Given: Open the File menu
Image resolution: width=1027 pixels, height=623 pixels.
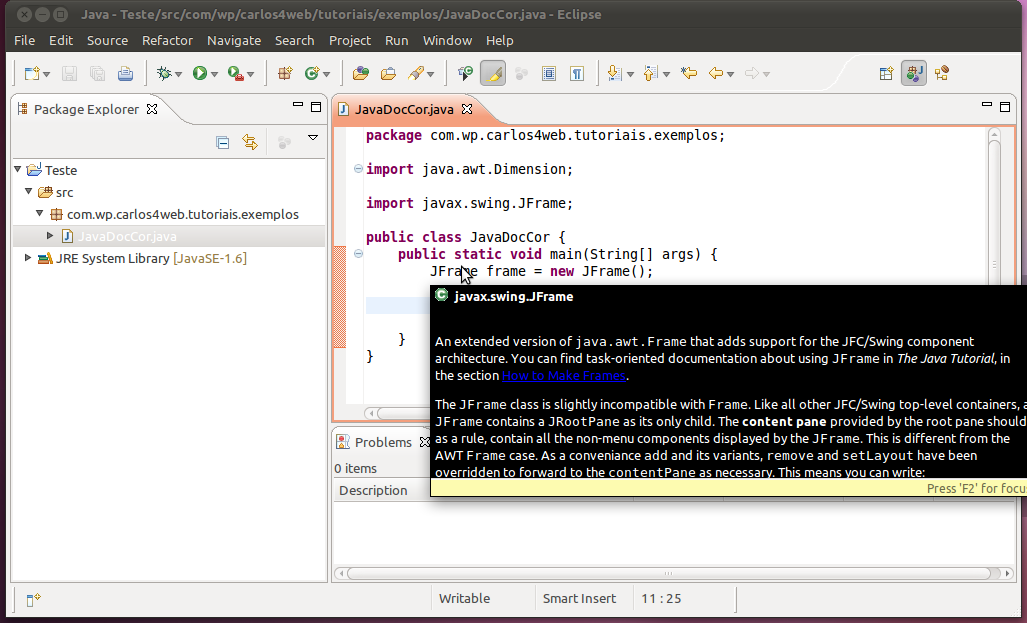Looking at the screenshot, I should coord(25,41).
